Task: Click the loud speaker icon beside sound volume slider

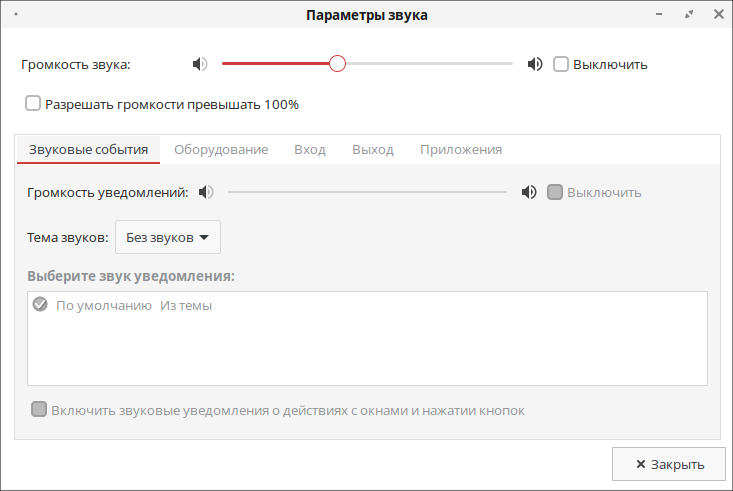Action: 535,64
